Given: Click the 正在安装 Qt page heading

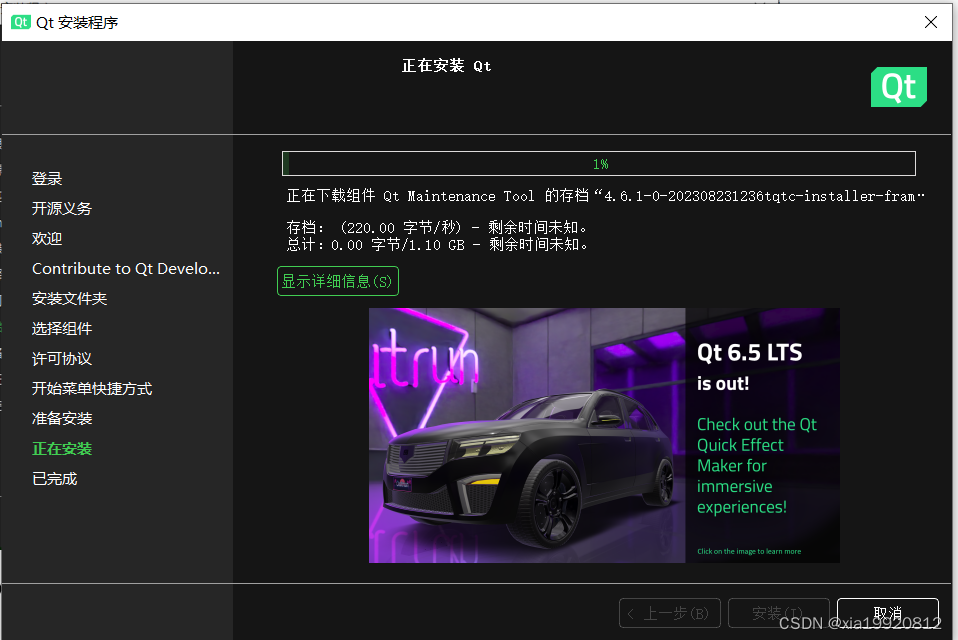Looking at the screenshot, I should (447, 65).
